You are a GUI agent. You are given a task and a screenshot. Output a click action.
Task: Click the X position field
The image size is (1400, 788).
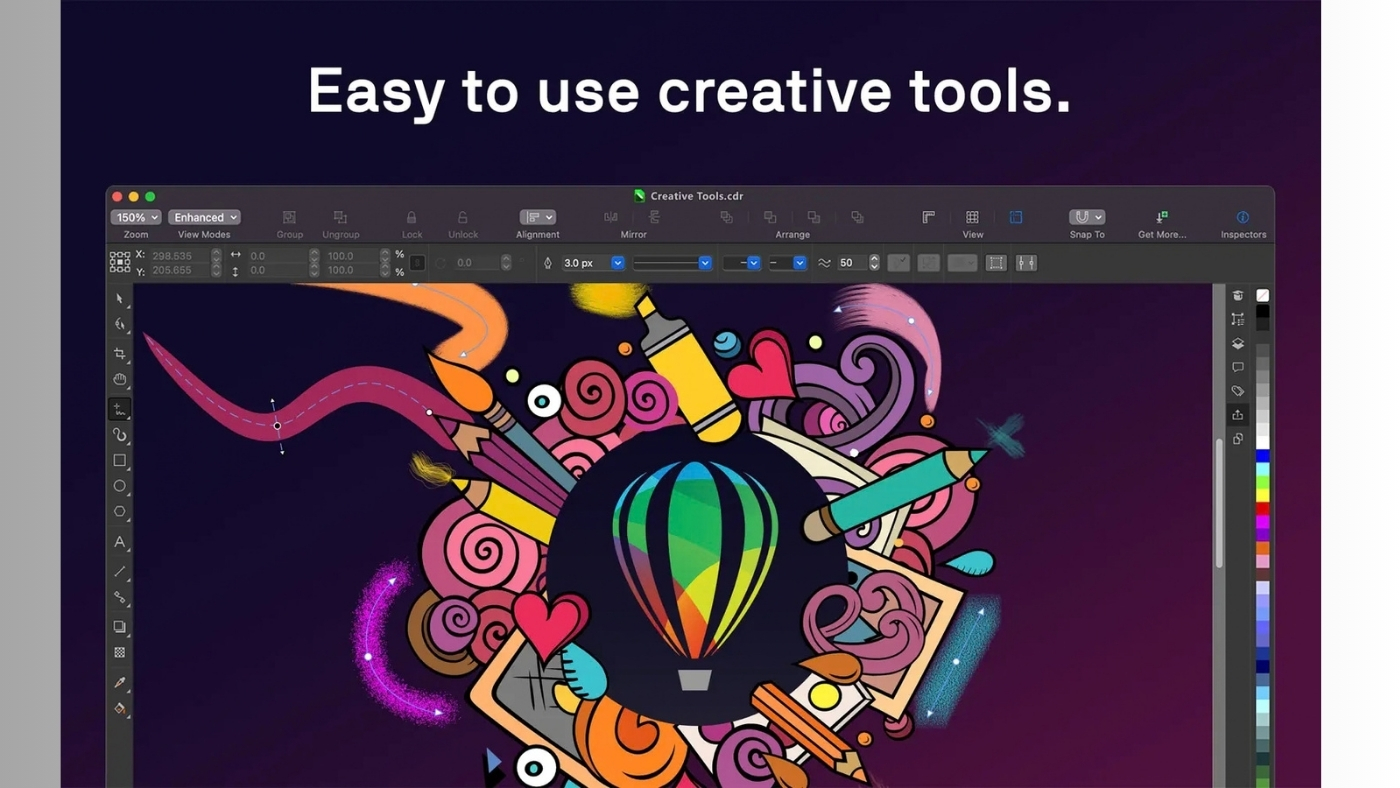point(179,256)
